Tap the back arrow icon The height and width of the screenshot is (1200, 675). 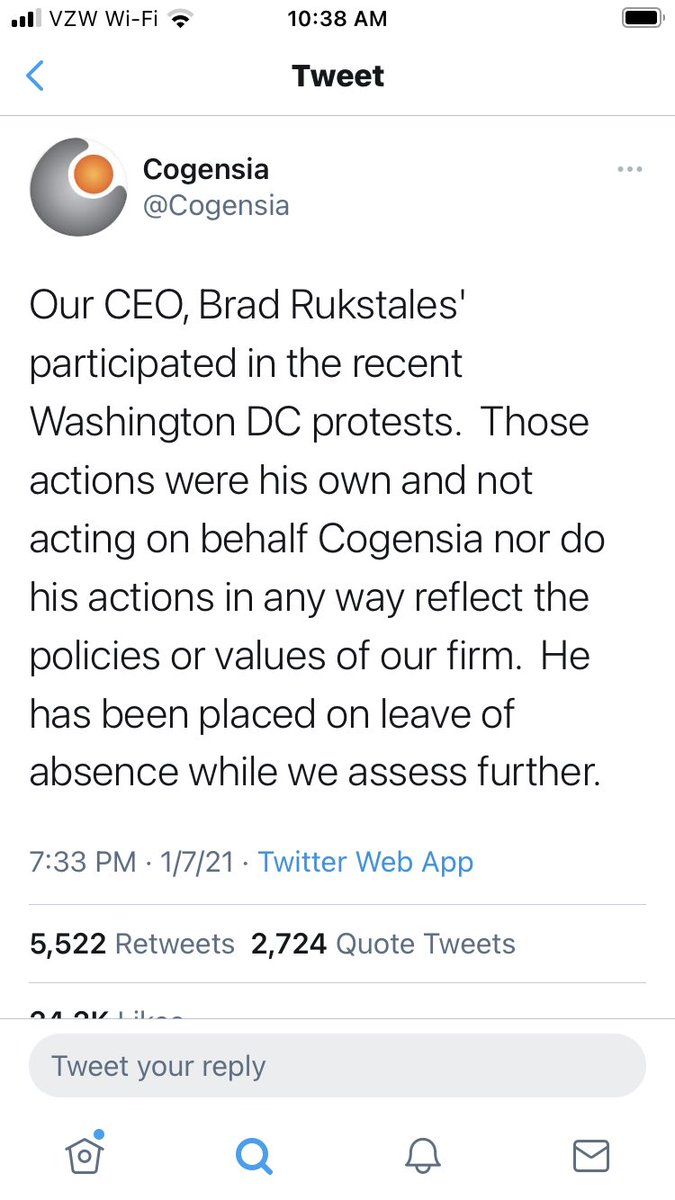35,76
